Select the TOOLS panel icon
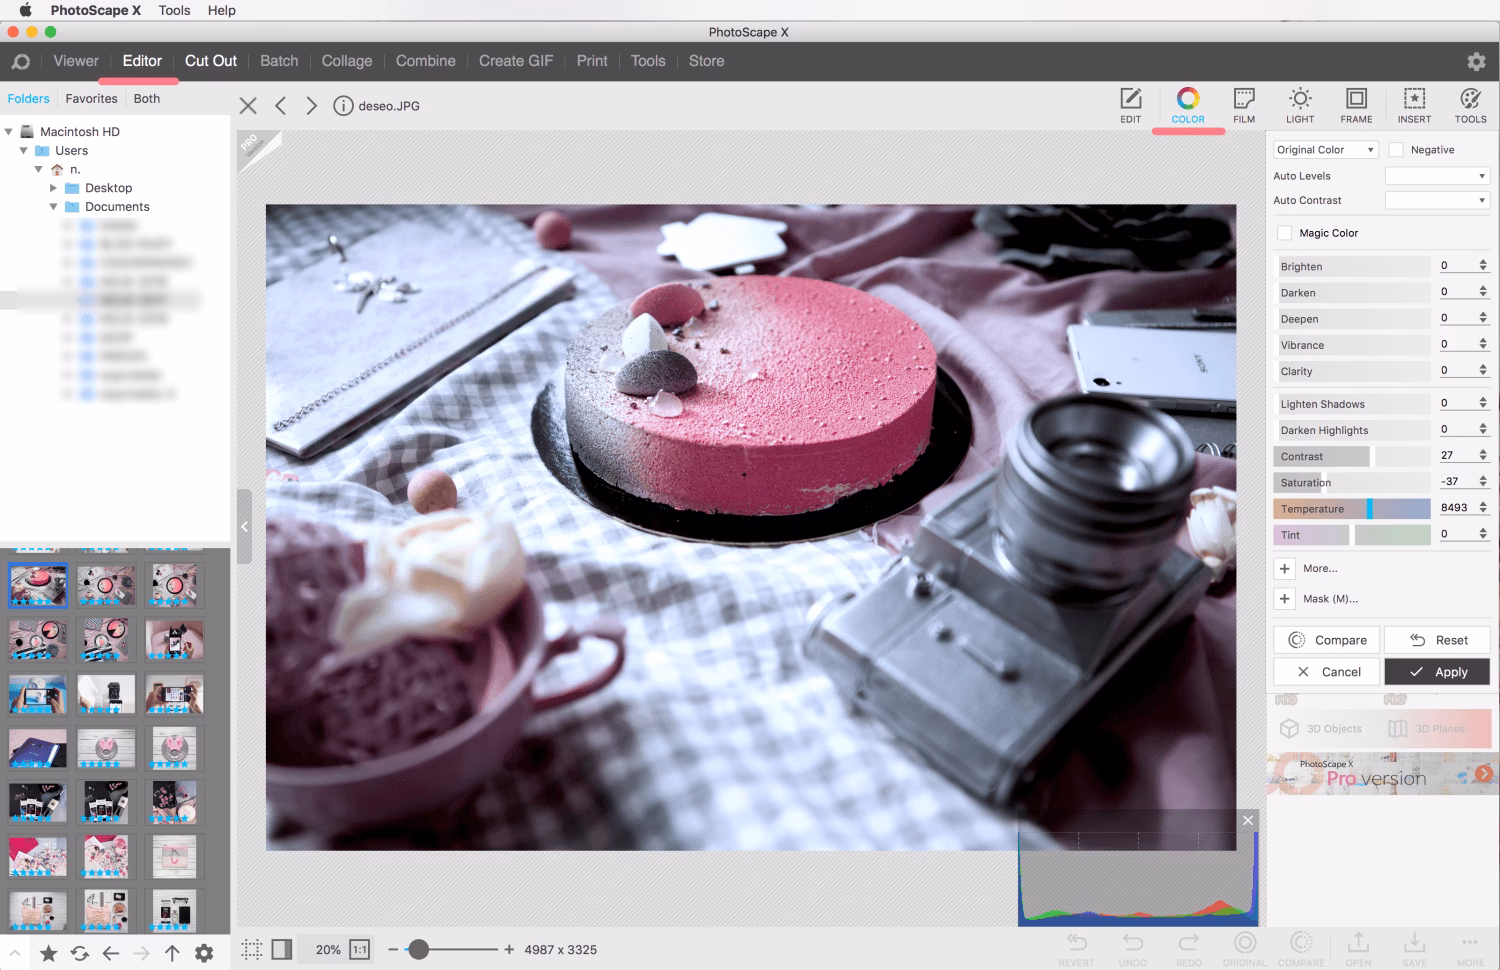This screenshot has width=1500, height=970. 1470,105
